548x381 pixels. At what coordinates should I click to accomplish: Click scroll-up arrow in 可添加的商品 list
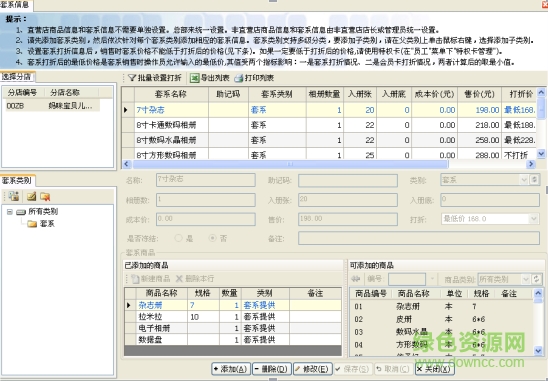pyautogui.click(x=538, y=293)
